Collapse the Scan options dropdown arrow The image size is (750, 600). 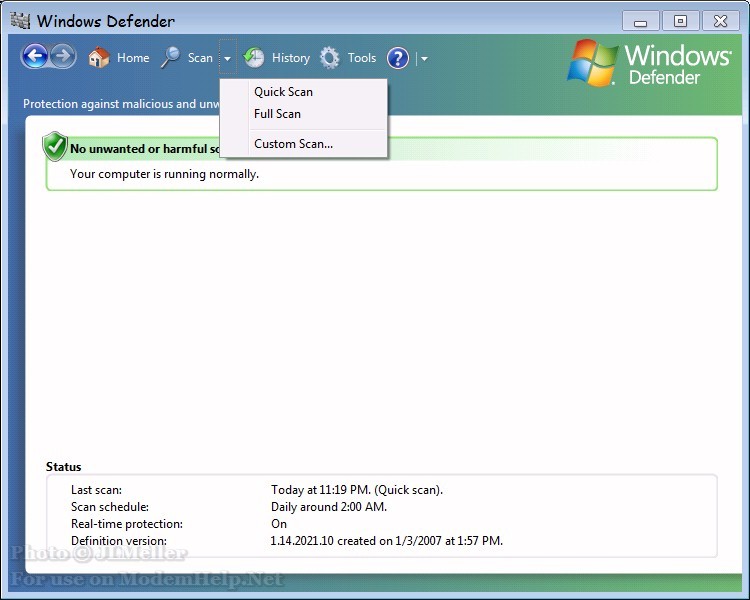point(228,58)
